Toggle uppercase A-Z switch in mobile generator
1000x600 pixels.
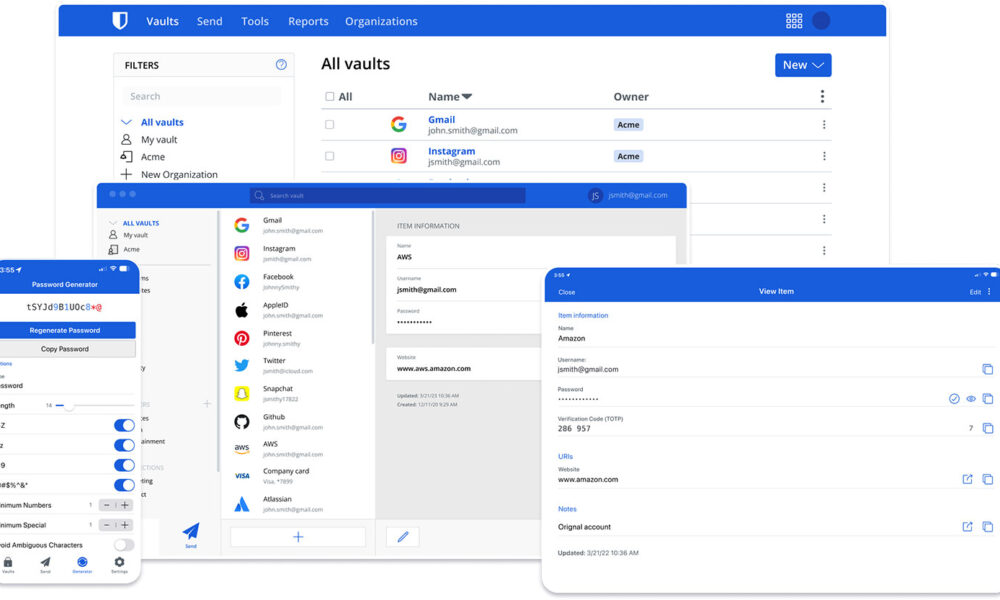[124, 425]
